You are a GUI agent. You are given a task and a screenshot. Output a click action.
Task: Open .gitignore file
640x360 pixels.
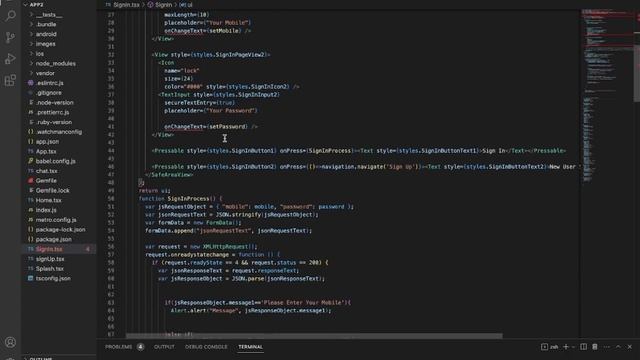[x=49, y=93]
